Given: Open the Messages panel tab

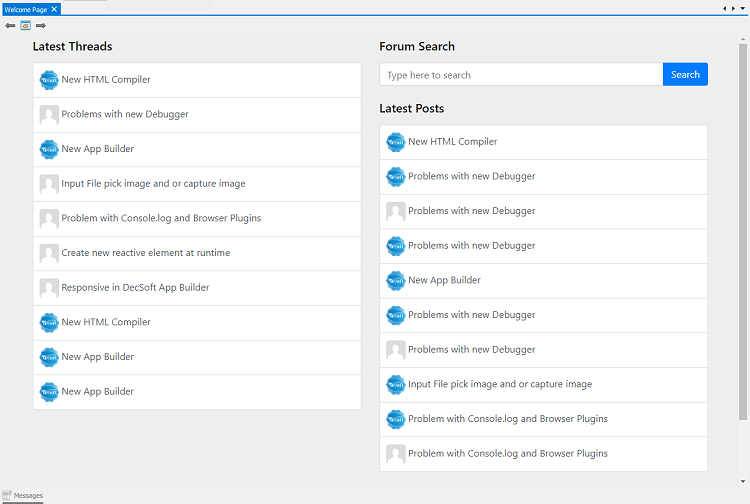Looking at the screenshot, I should tap(22, 495).
